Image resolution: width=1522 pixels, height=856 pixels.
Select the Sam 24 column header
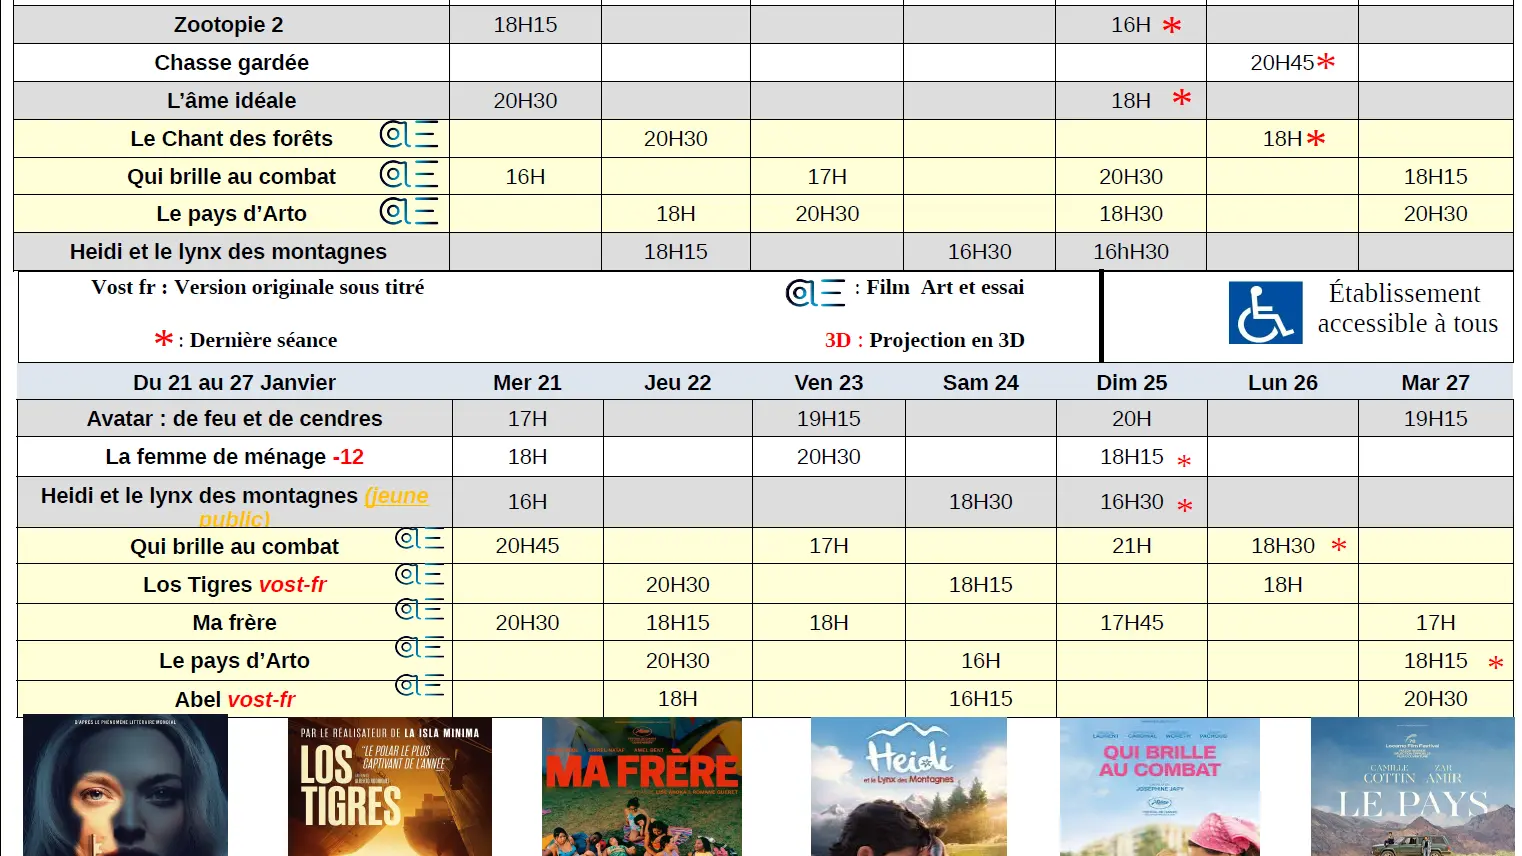[980, 382]
